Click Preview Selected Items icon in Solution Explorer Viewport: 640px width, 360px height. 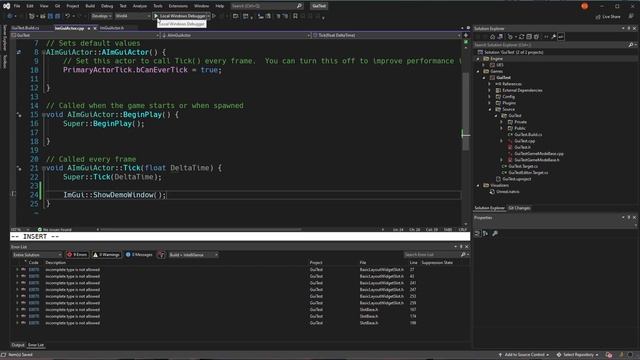pyautogui.click(x=561, y=37)
